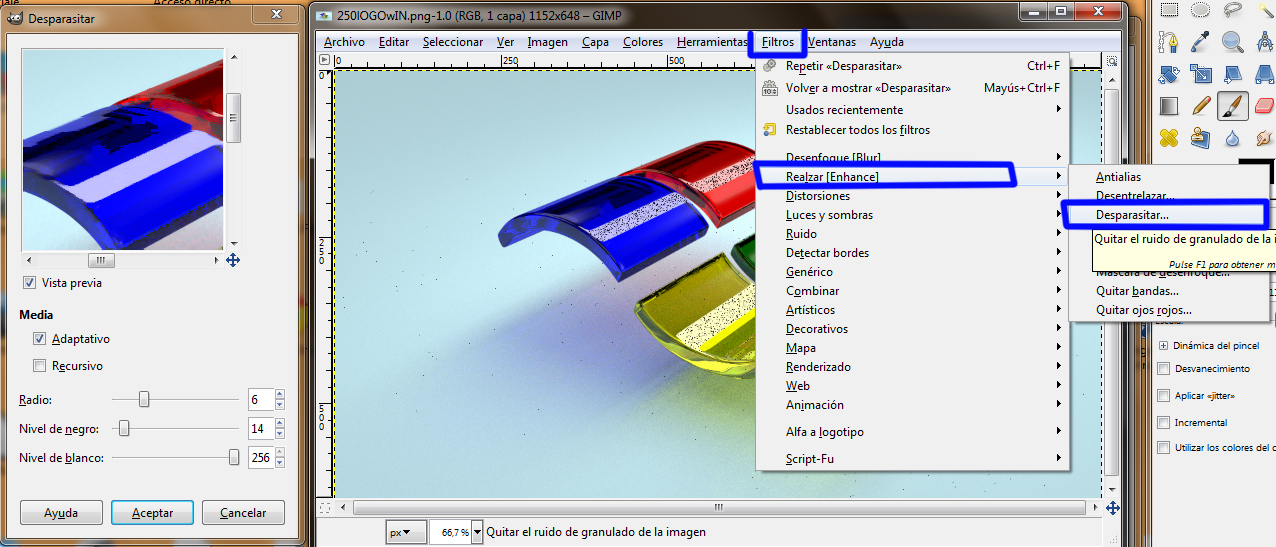Open the Archivo menu
Image resolution: width=1276 pixels, height=547 pixels.
(344, 42)
